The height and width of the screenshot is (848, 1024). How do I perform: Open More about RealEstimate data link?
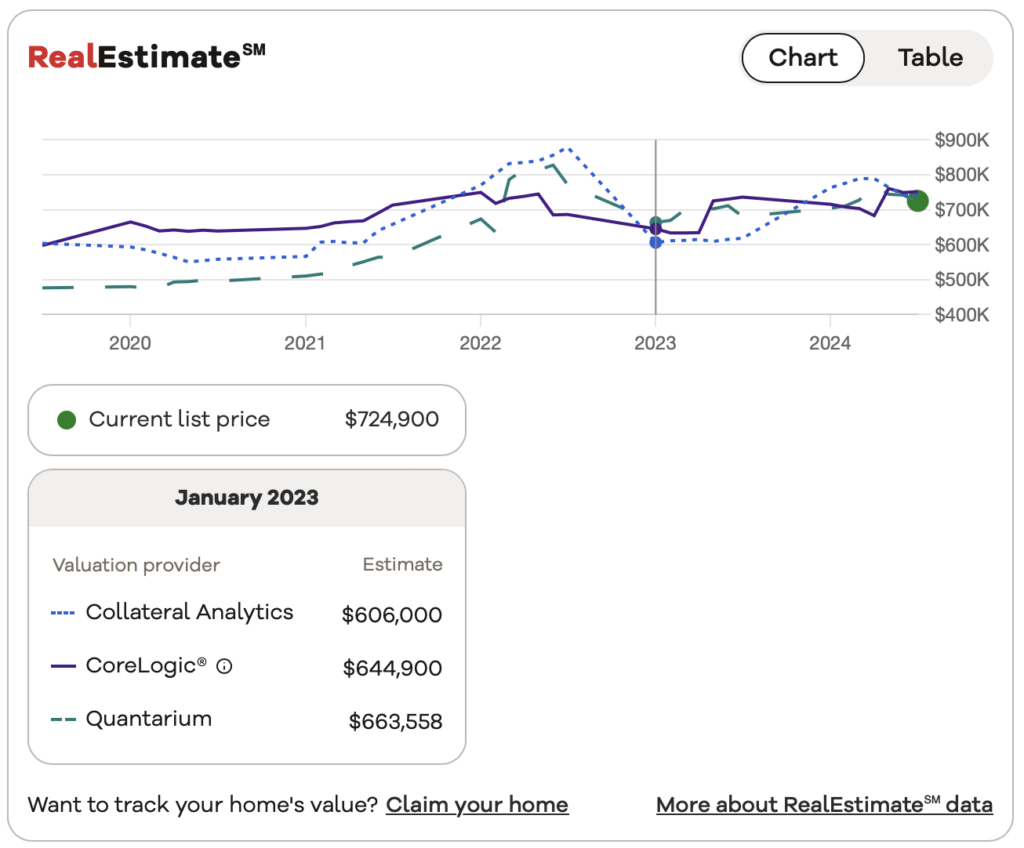pos(824,805)
